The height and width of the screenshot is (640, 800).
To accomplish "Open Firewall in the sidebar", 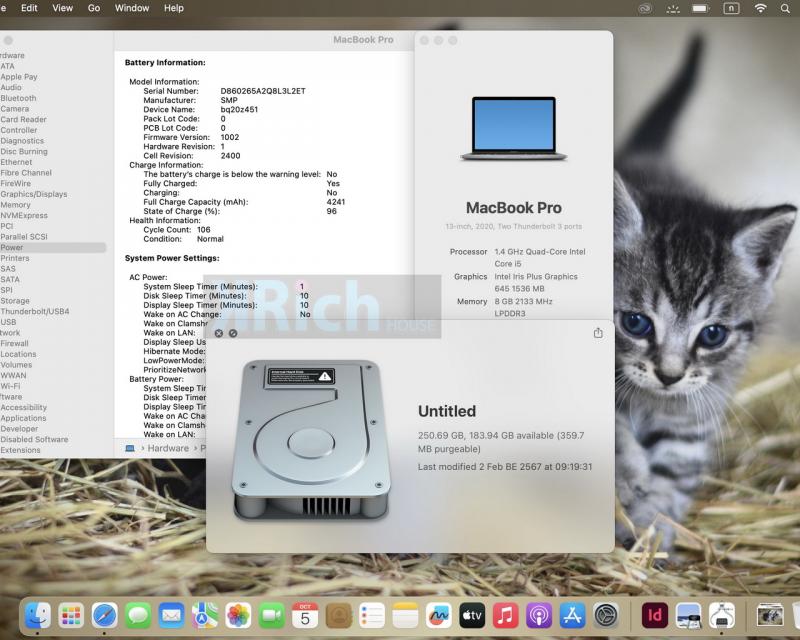I will pos(14,343).
